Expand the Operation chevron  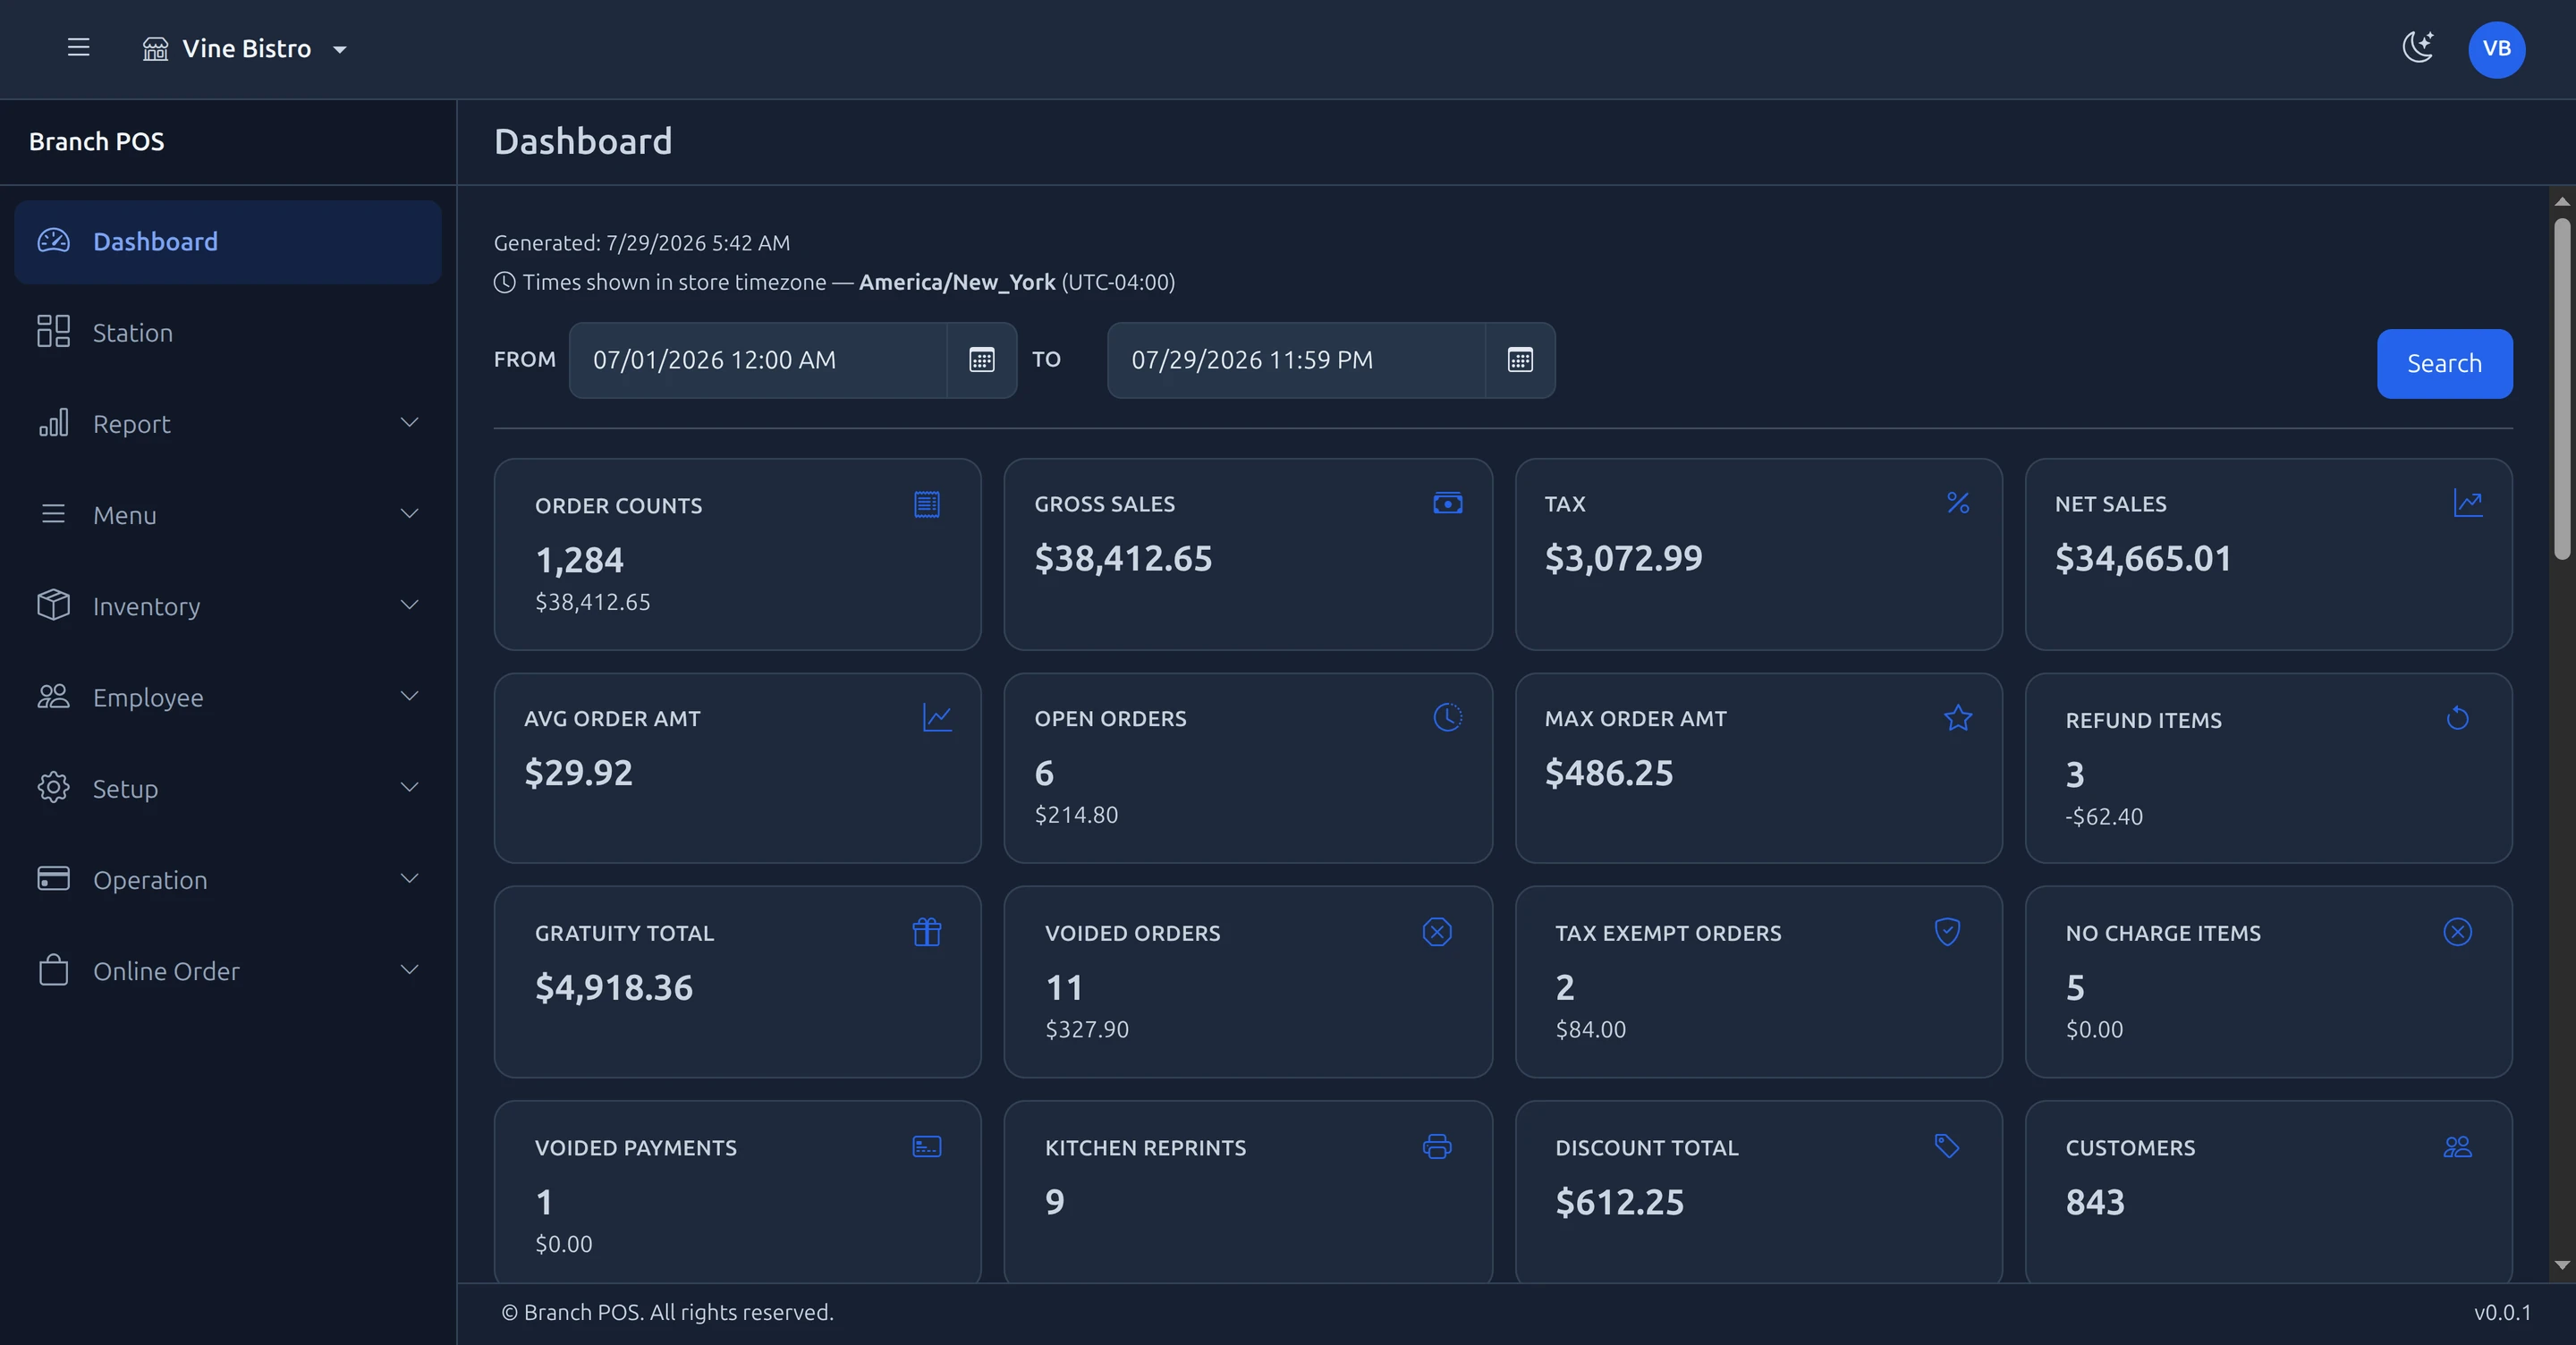pos(409,879)
